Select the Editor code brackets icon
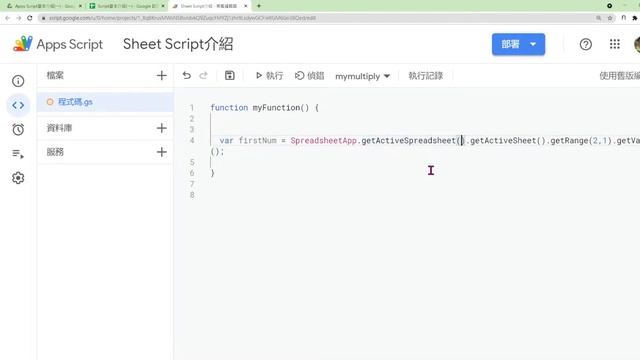 click(18, 105)
